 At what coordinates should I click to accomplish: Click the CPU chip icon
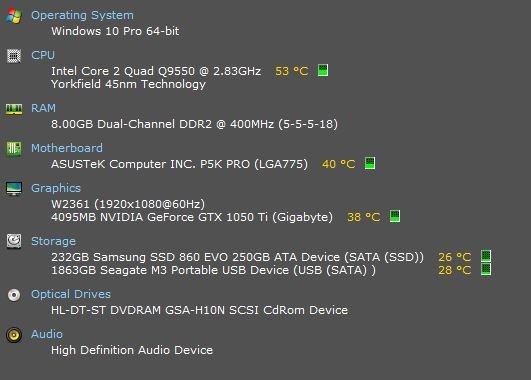(x=14, y=56)
